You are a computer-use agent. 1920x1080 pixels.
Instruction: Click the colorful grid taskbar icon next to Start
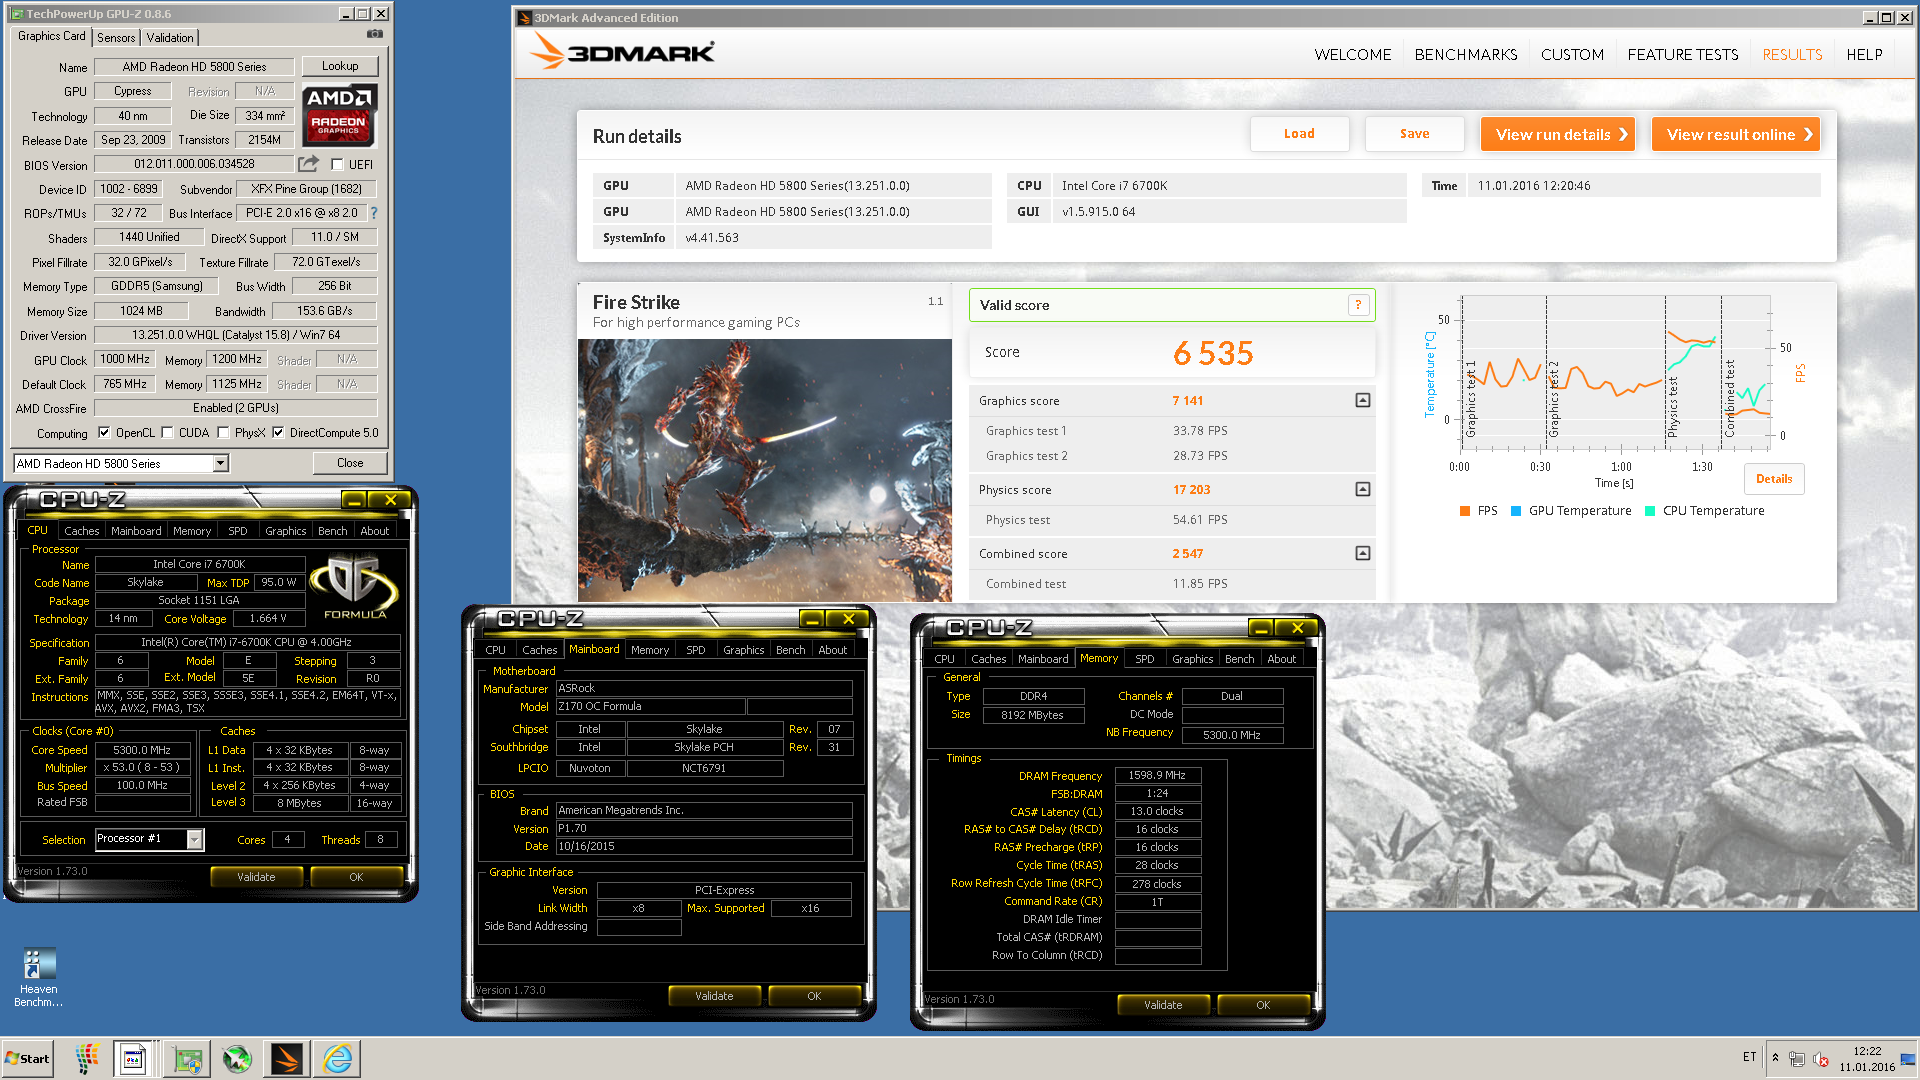point(87,1058)
